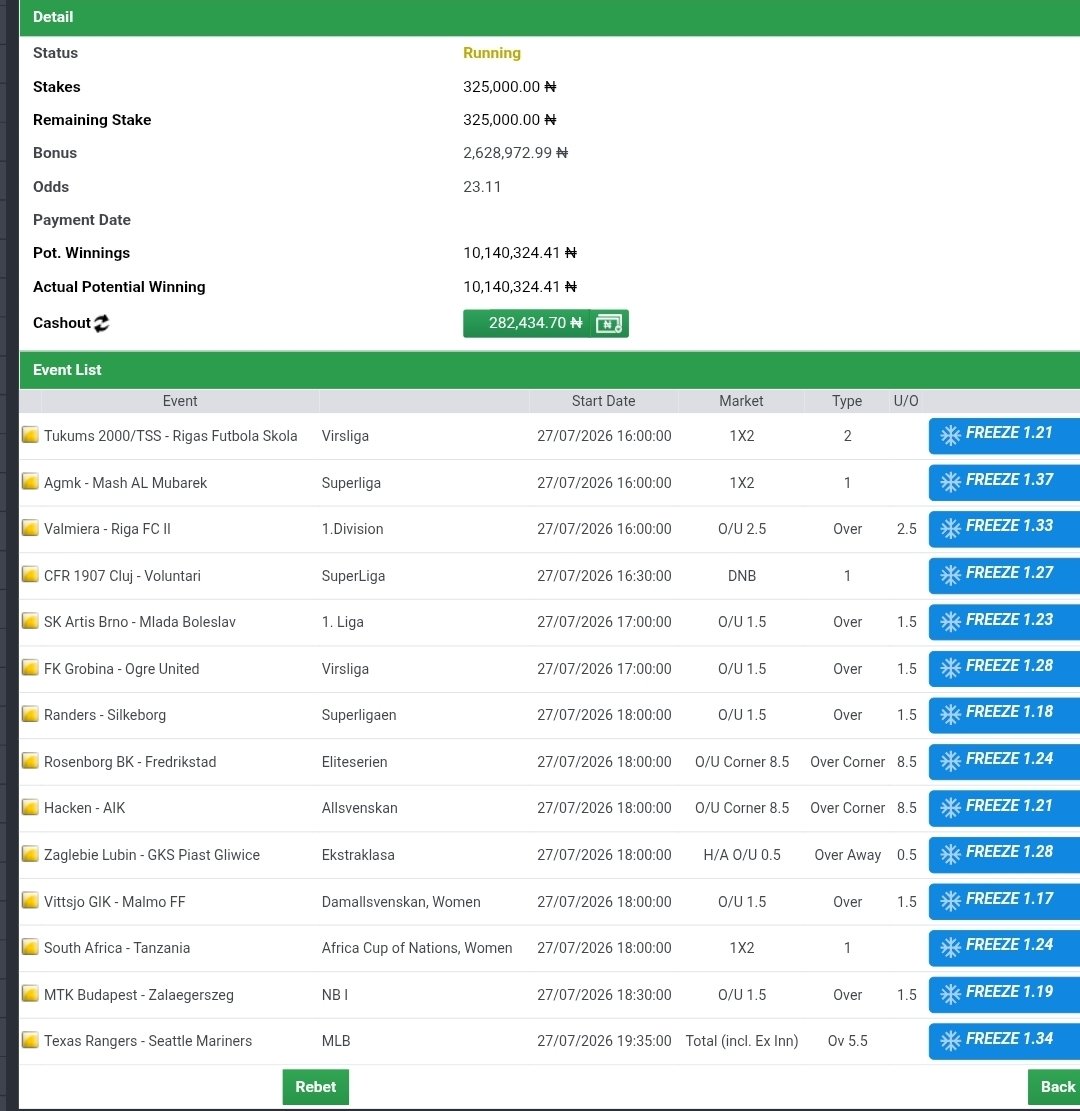Click the Tukums 2000/TSS - Rigas Futbola Skola event

[171, 436]
